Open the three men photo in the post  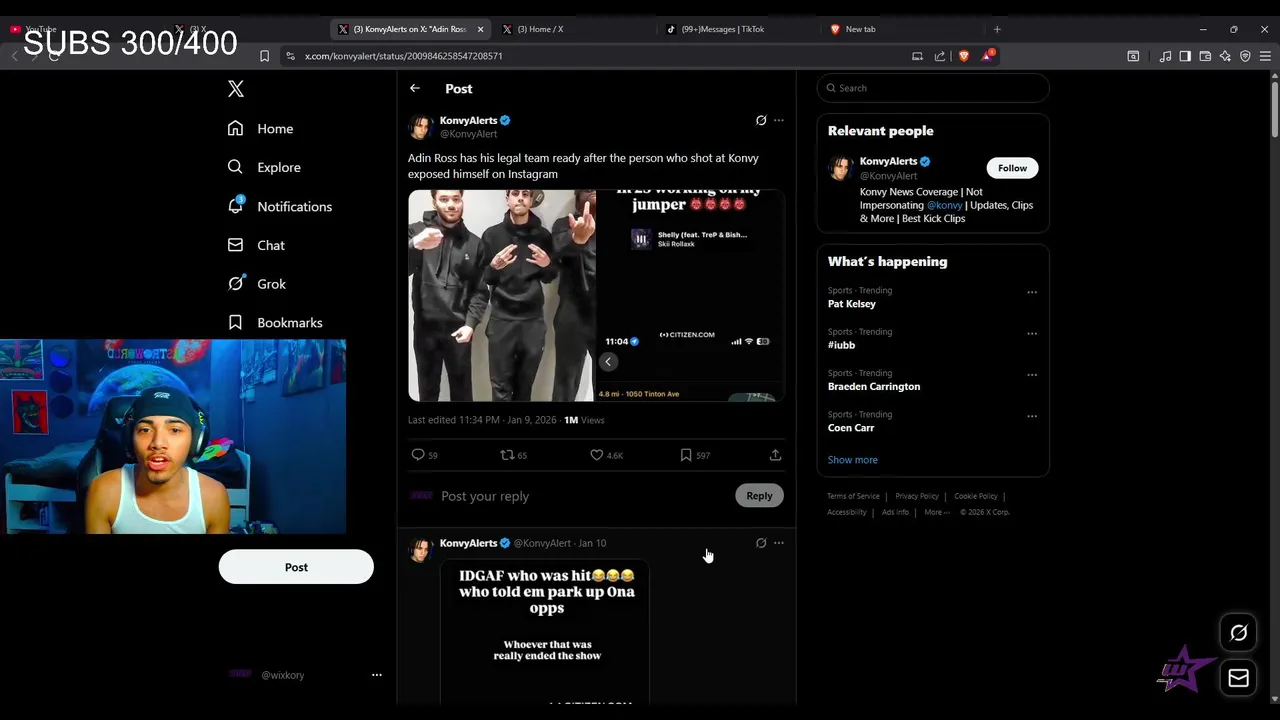click(x=502, y=295)
